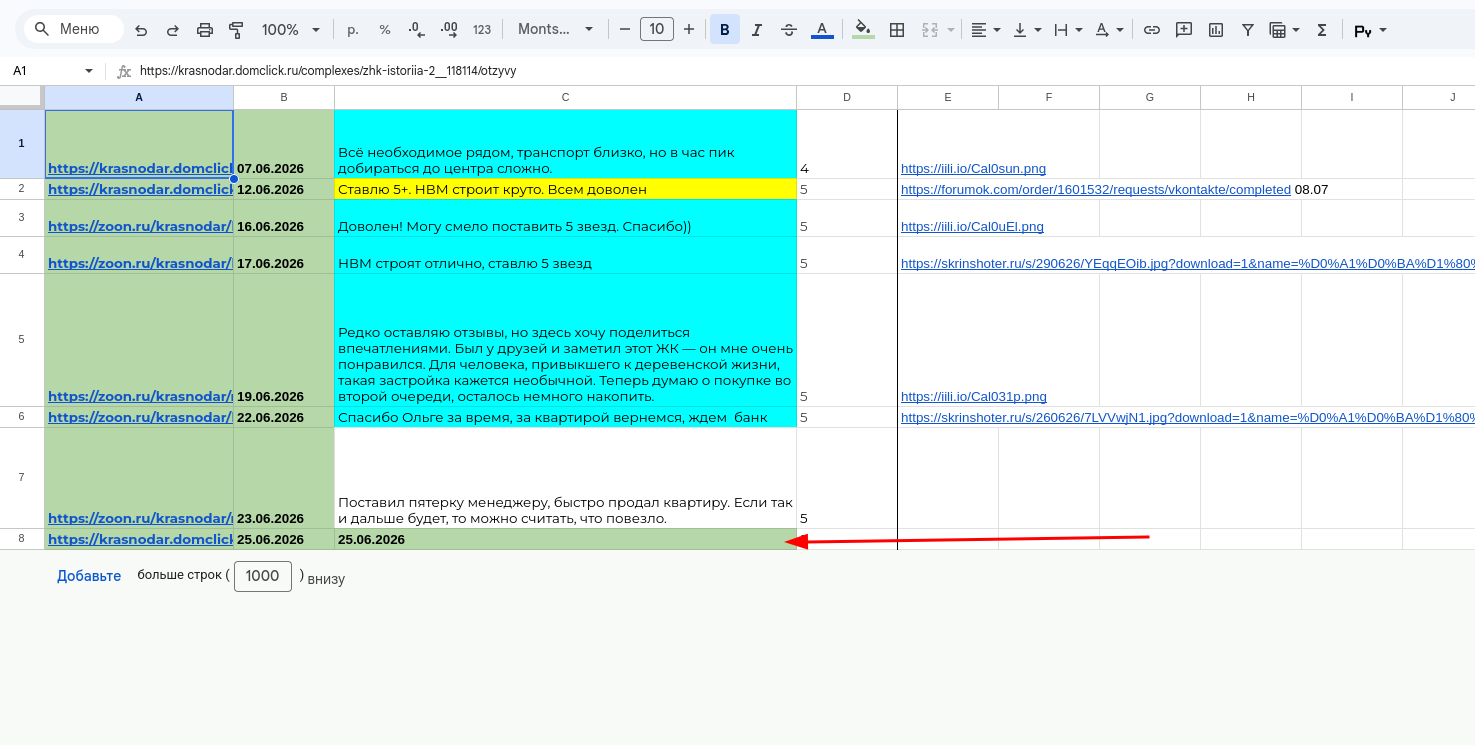Toggle bold formatting

(x=725, y=30)
